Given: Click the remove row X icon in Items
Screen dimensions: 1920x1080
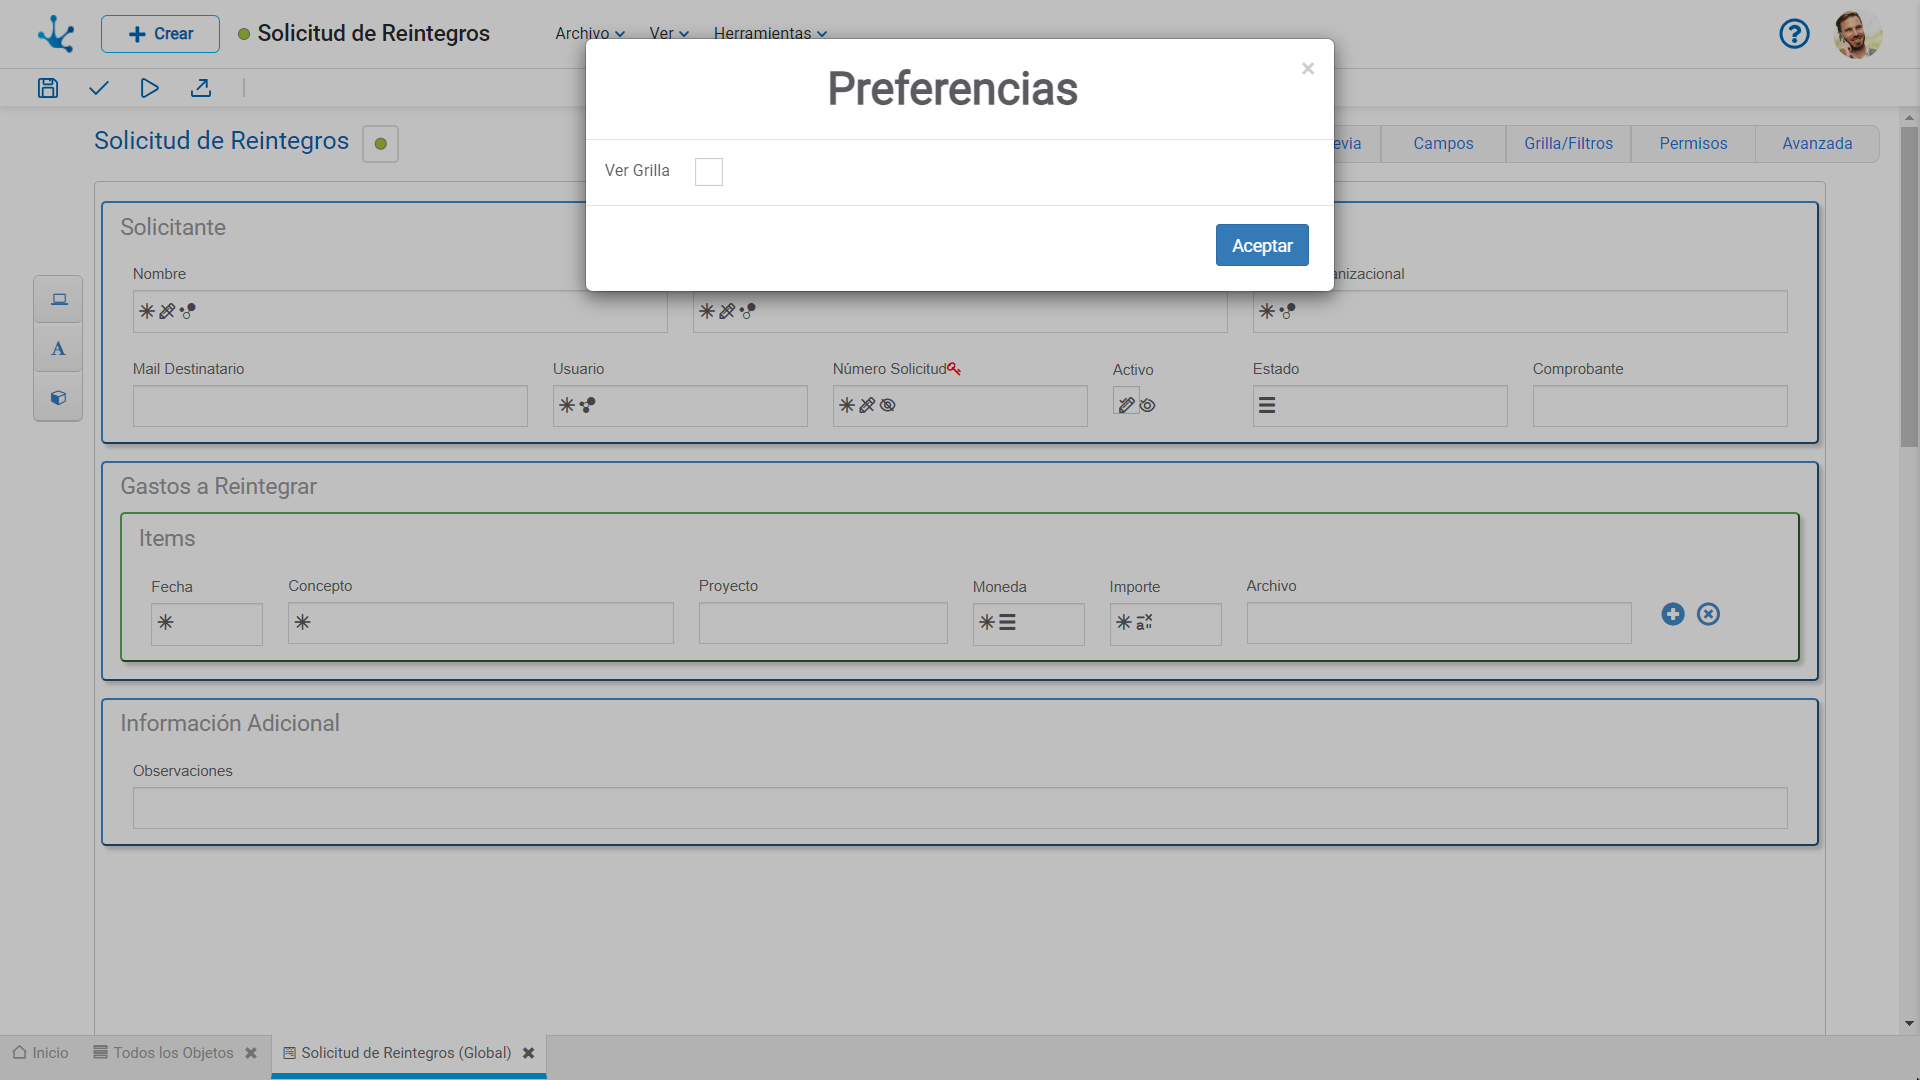Looking at the screenshot, I should pyautogui.click(x=1708, y=614).
